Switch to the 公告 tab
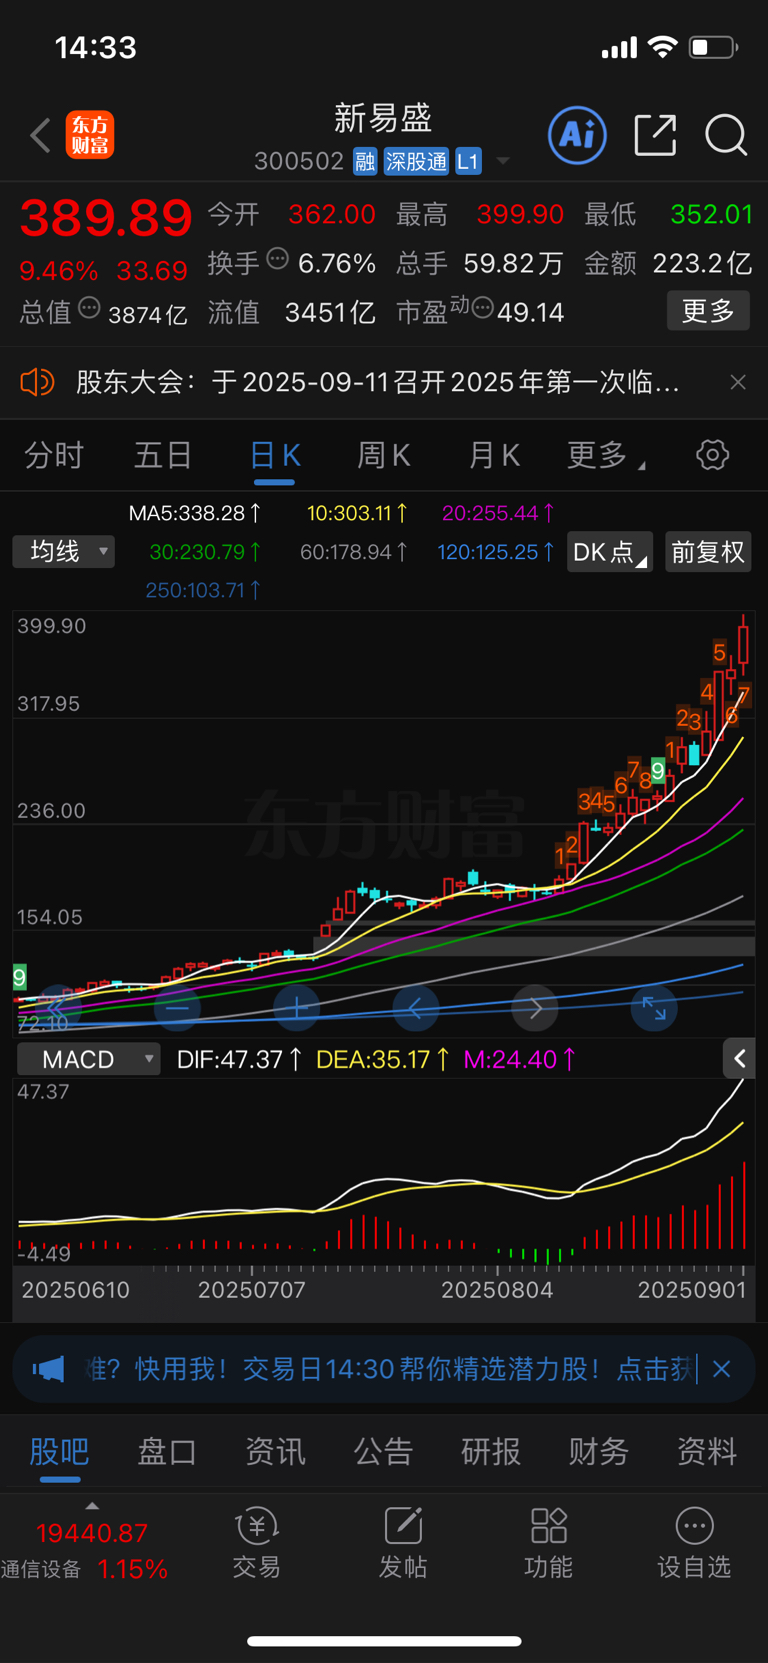This screenshot has height=1663, width=768. 383,1451
